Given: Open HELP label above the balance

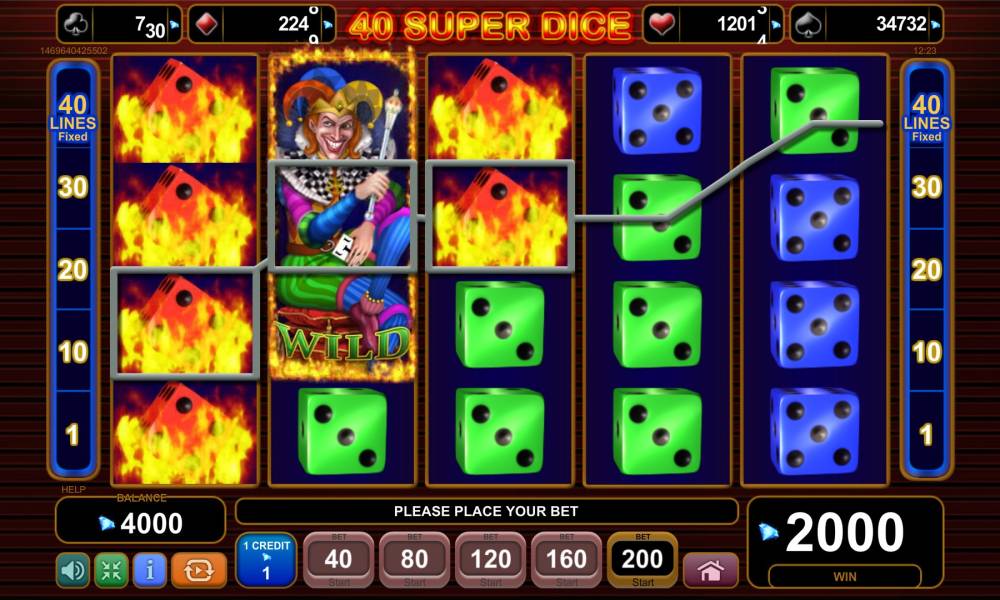Looking at the screenshot, I should pos(73,489).
